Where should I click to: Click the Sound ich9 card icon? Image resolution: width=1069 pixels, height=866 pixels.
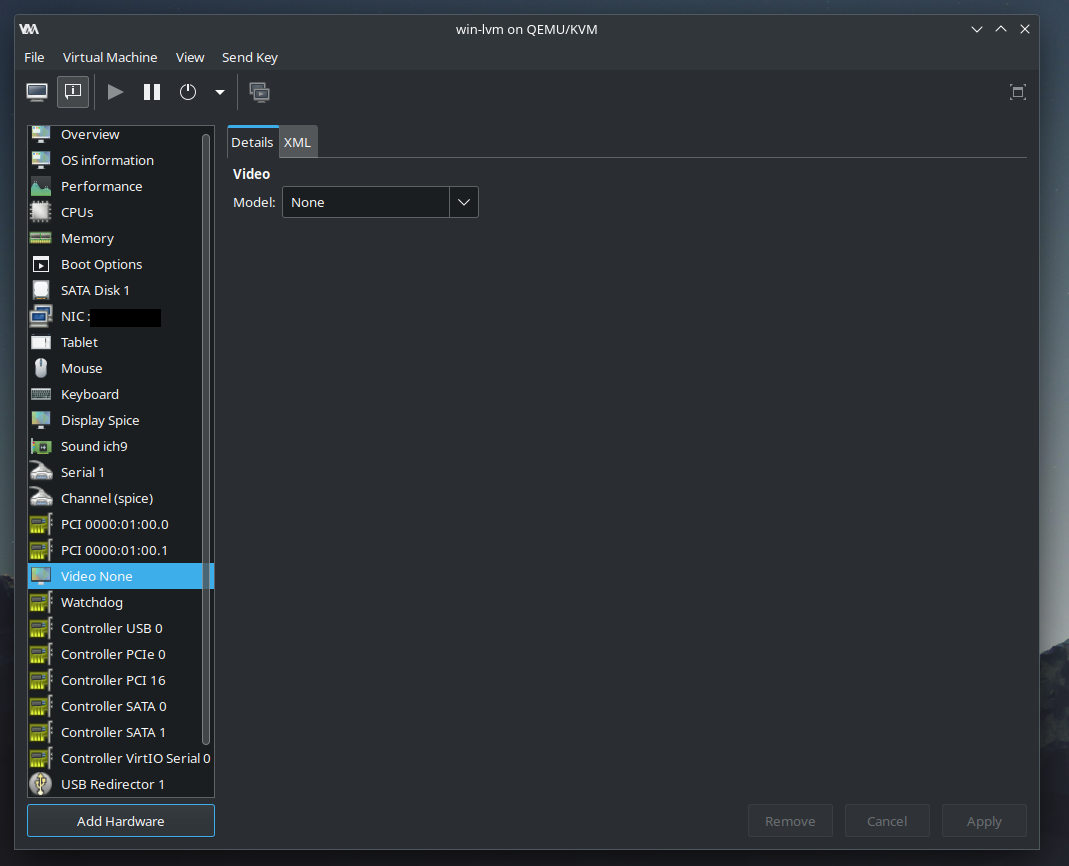41,447
